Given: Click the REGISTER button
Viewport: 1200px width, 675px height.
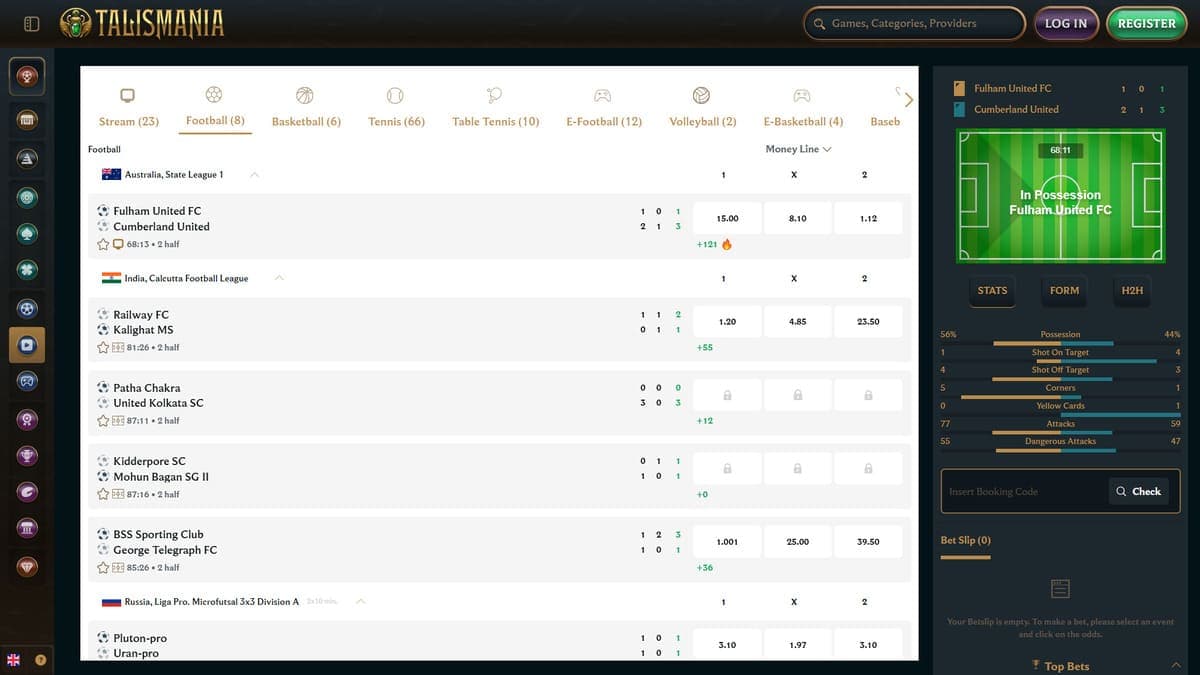Looking at the screenshot, I should click(1146, 23).
